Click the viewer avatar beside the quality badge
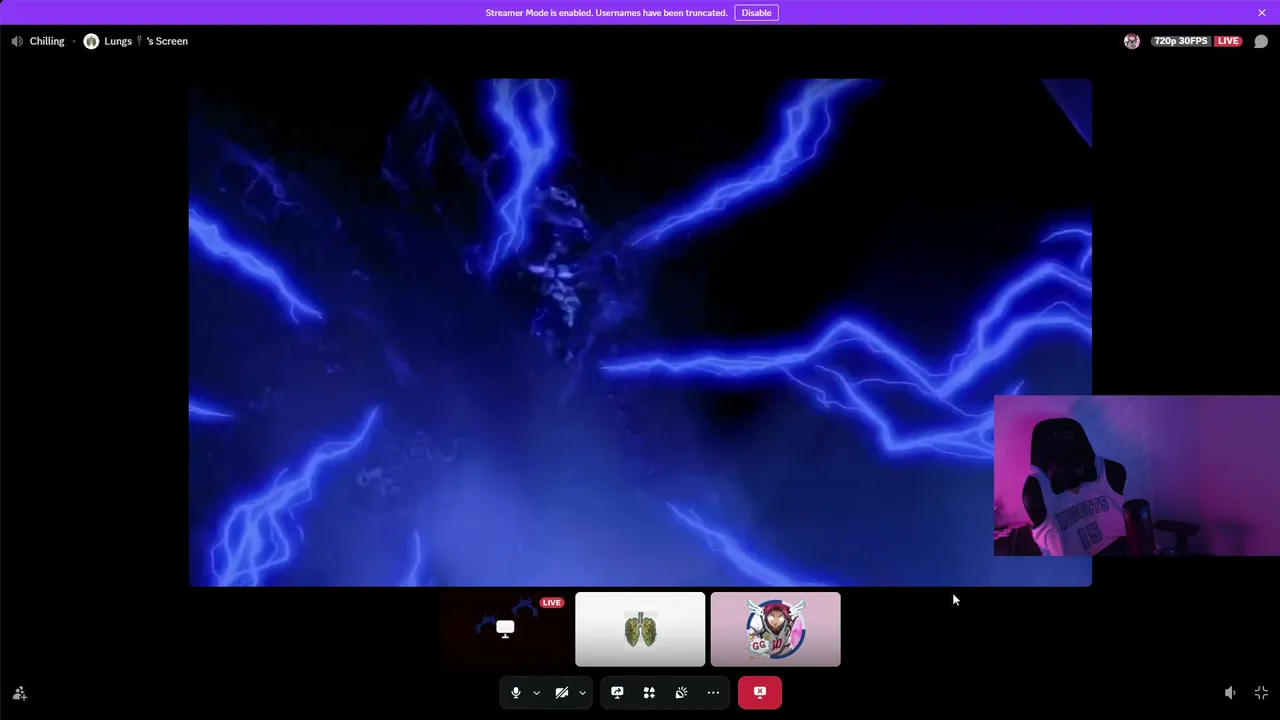 pyautogui.click(x=1132, y=41)
